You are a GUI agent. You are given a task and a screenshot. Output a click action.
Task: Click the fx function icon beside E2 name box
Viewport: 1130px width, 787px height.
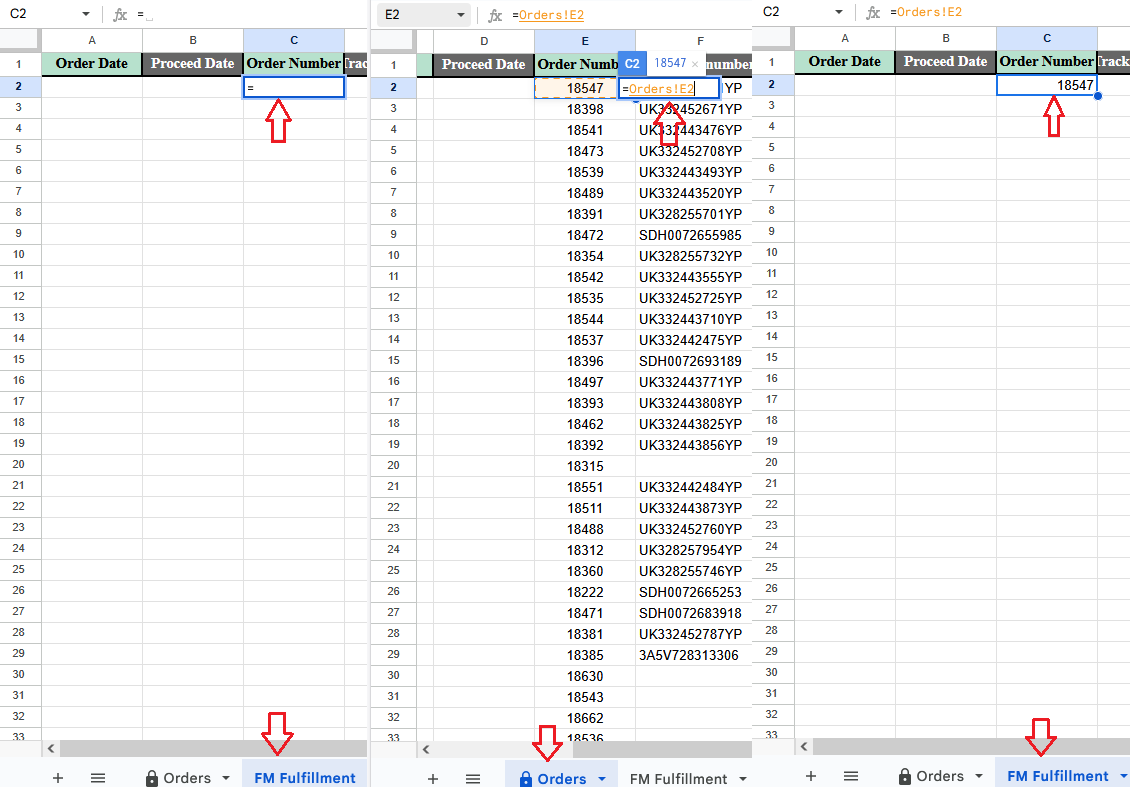[x=495, y=16]
